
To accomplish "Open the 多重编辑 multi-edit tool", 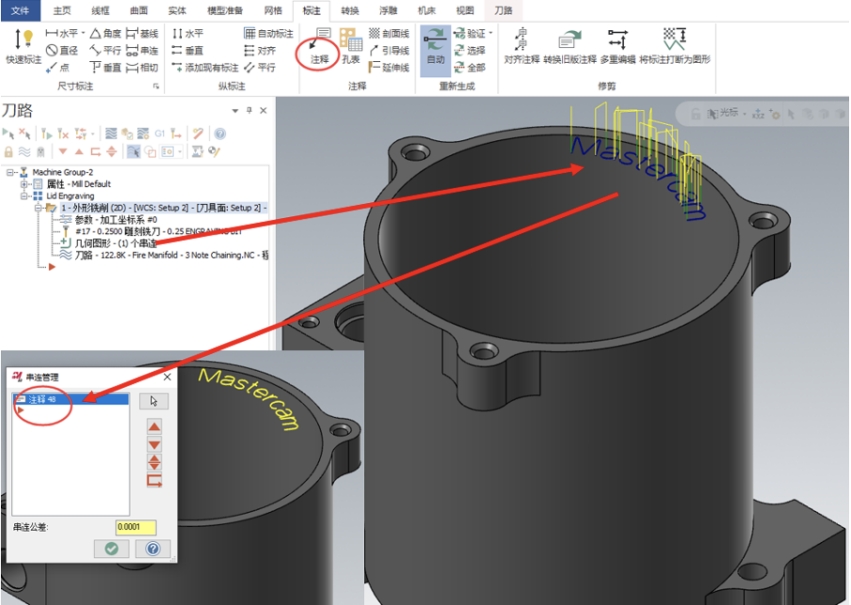I will click(618, 46).
